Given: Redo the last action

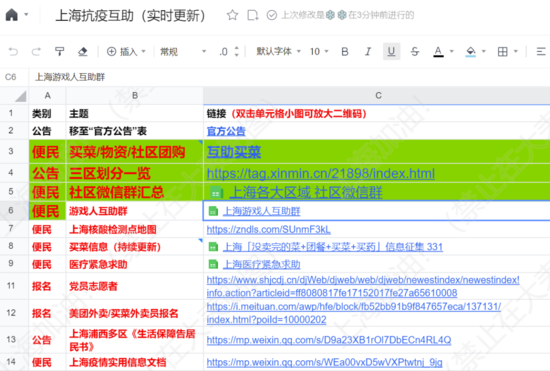Looking at the screenshot, I should pyautogui.click(x=36, y=52).
